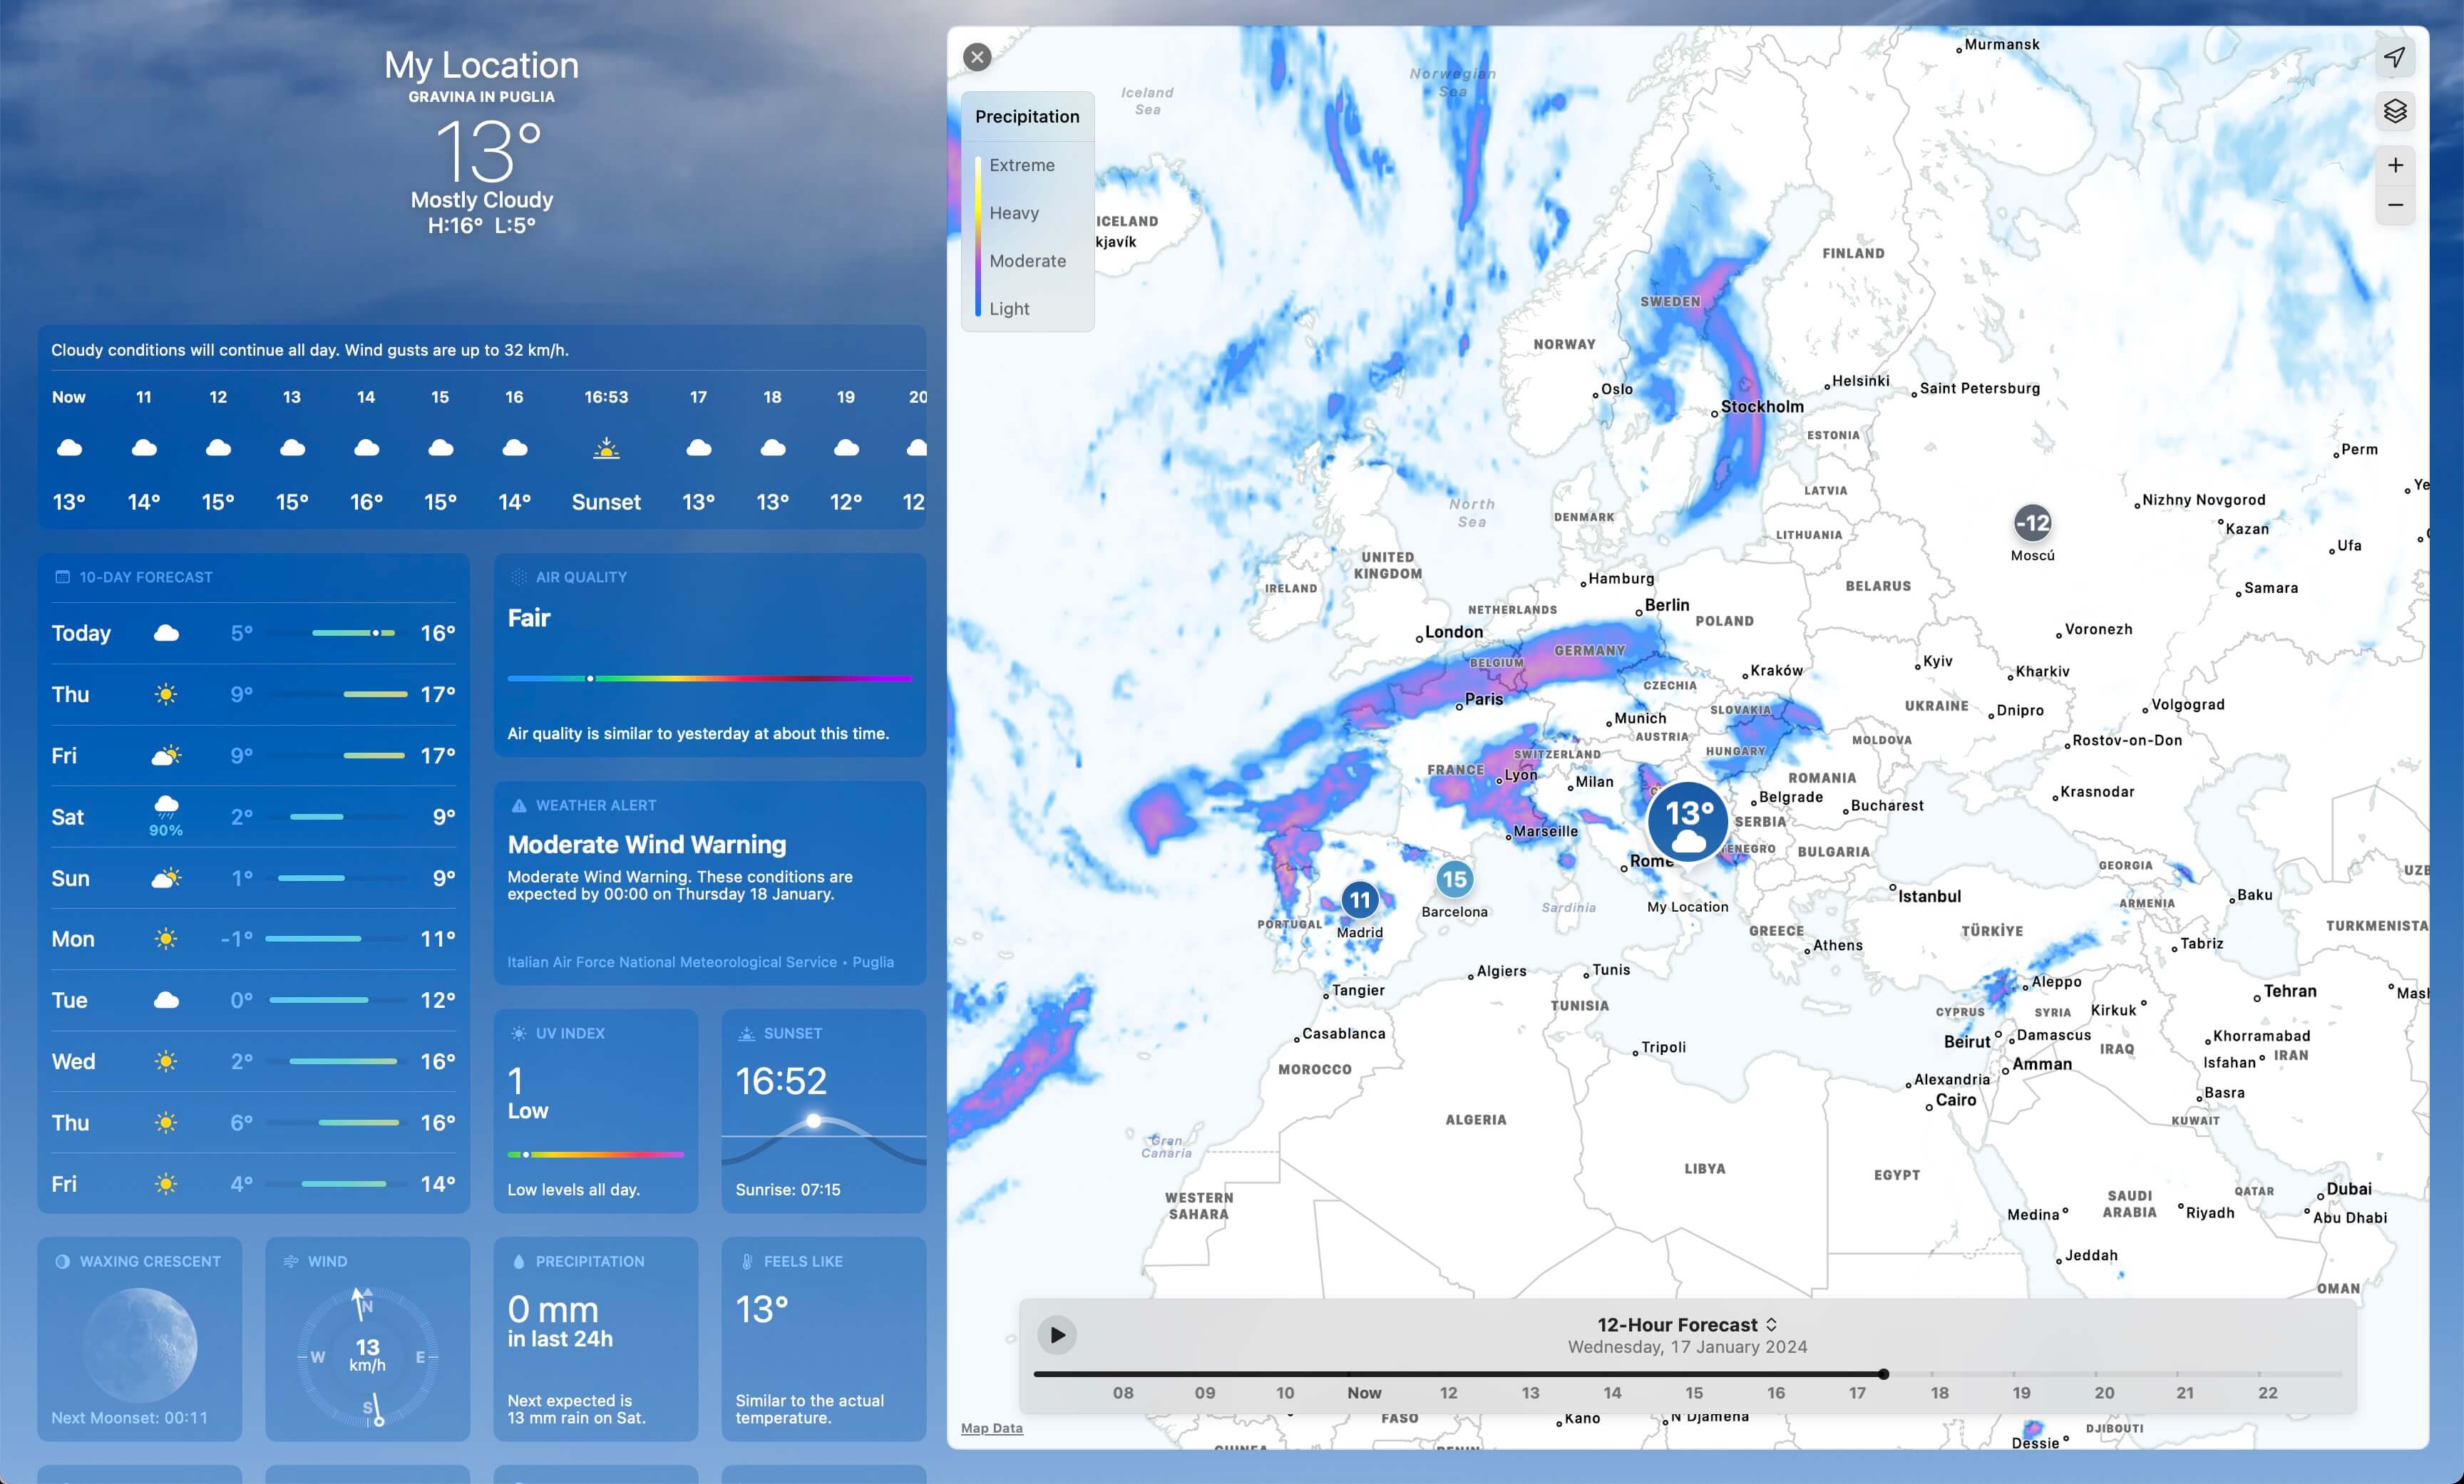Close the precipitation map view
The width and height of the screenshot is (2464, 1484).
click(x=977, y=57)
